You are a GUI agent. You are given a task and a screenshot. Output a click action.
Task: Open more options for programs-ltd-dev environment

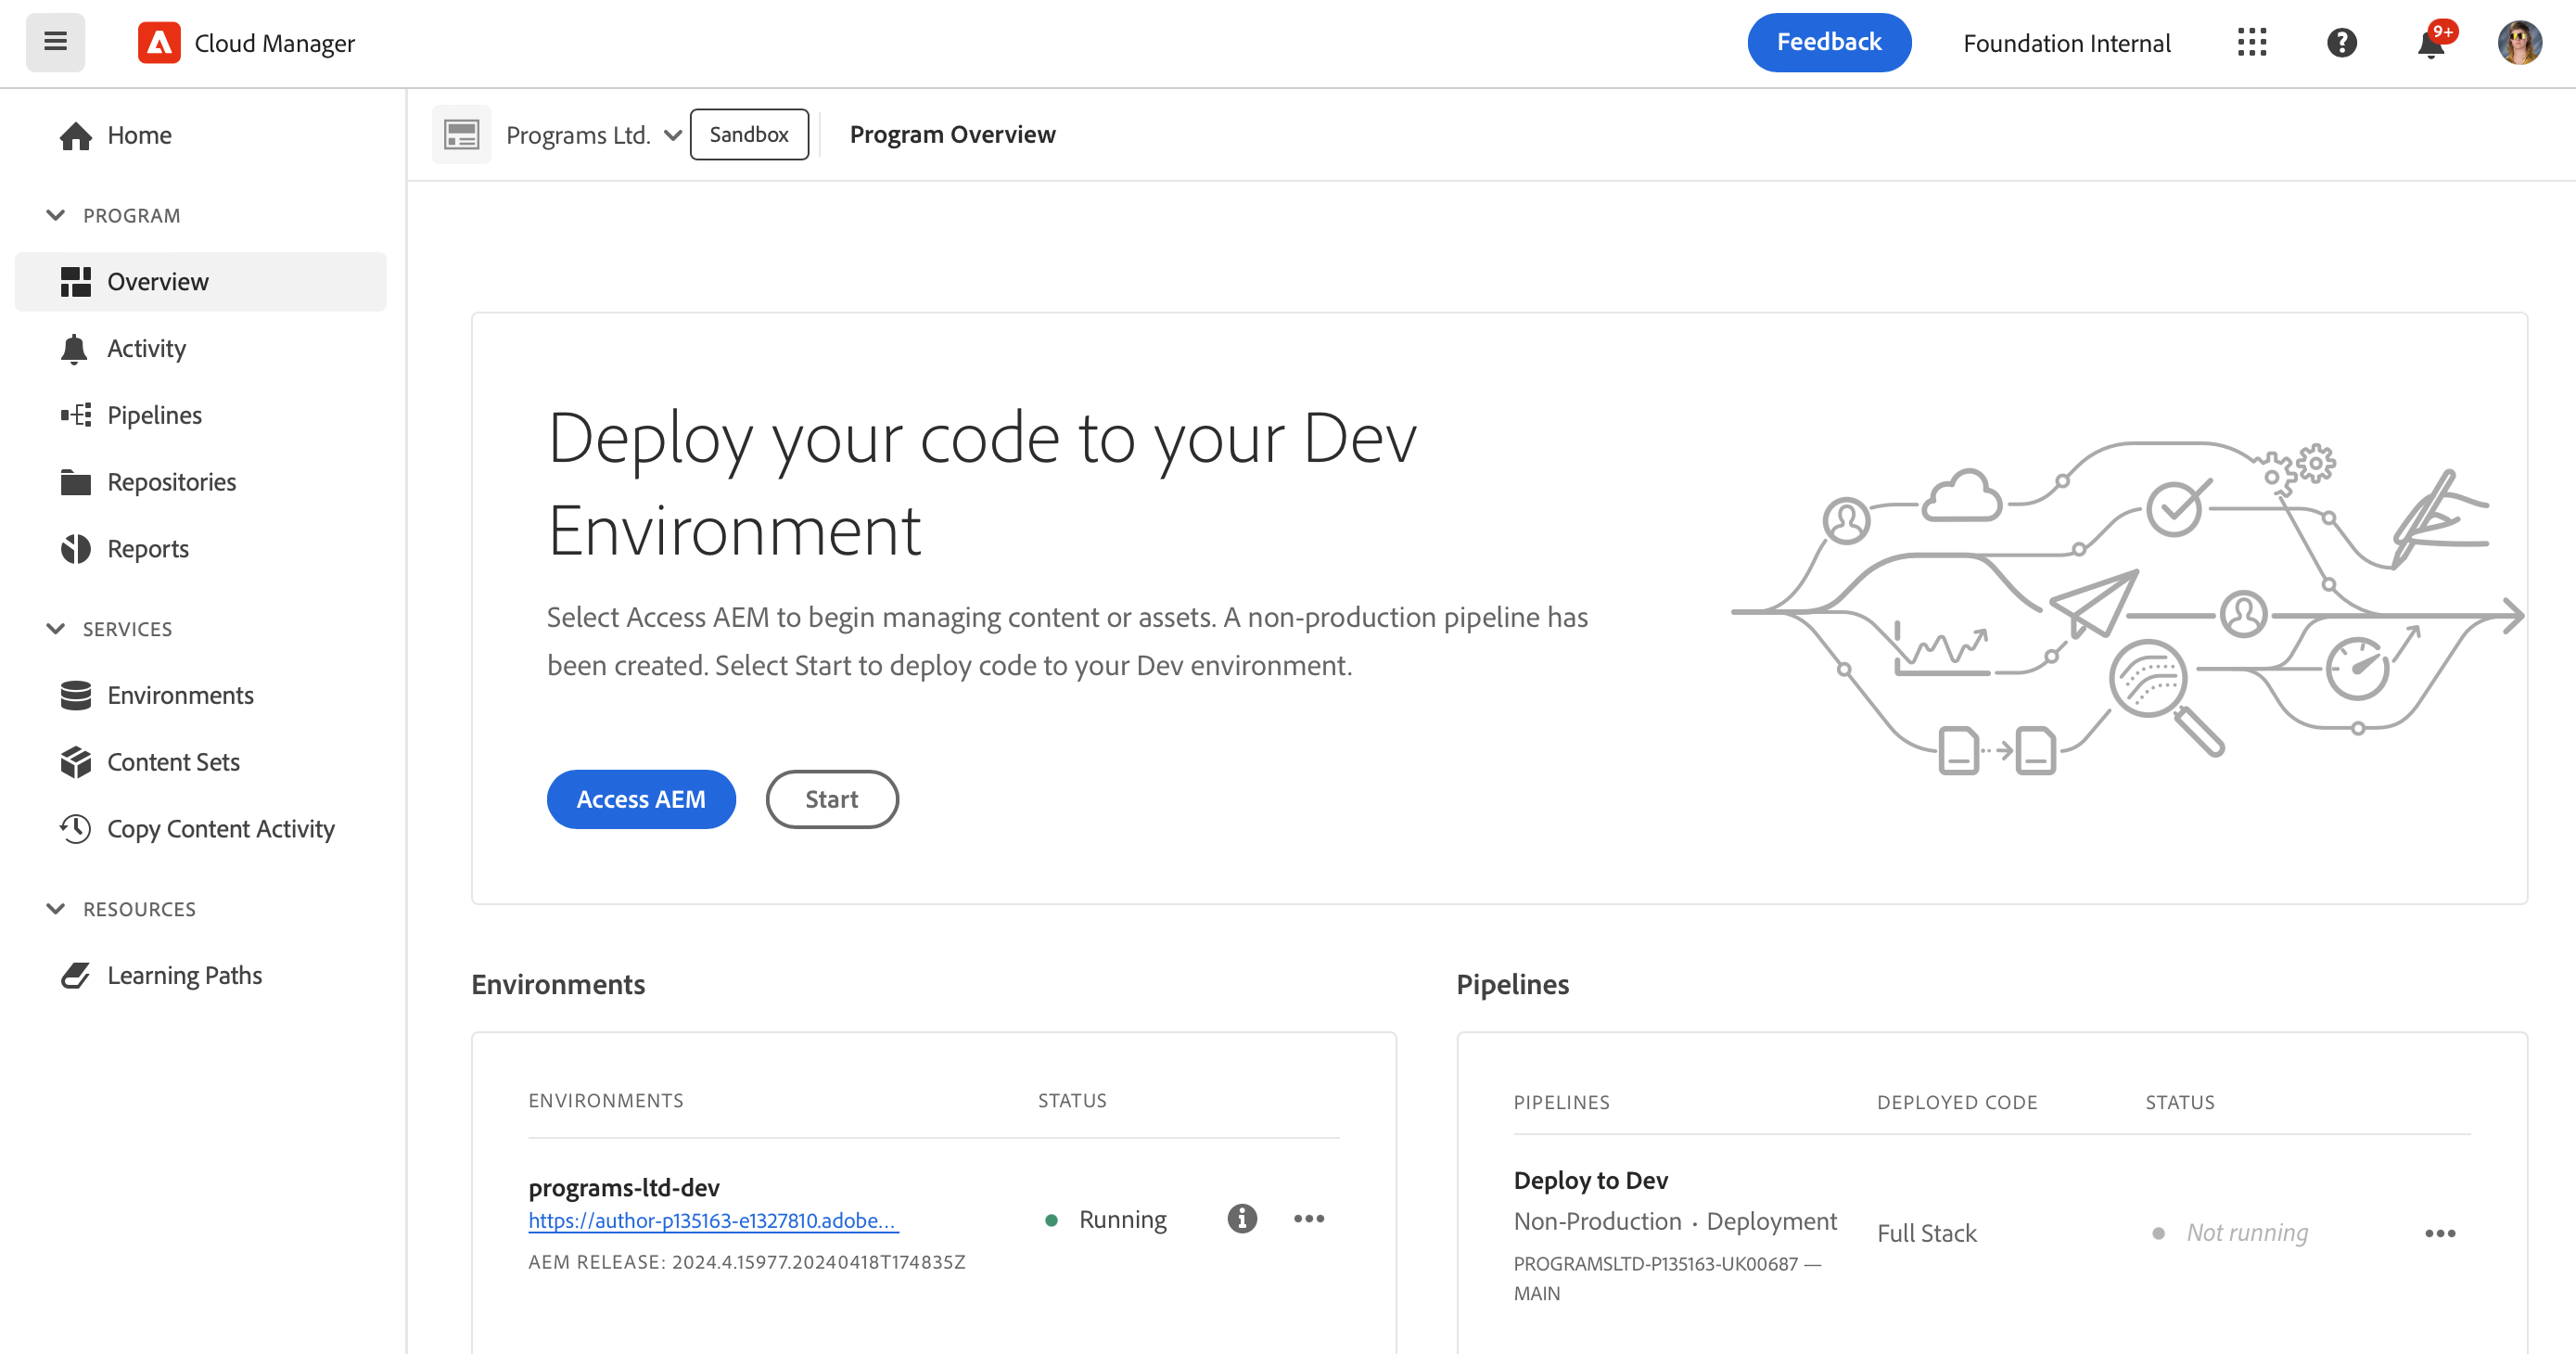point(1308,1219)
